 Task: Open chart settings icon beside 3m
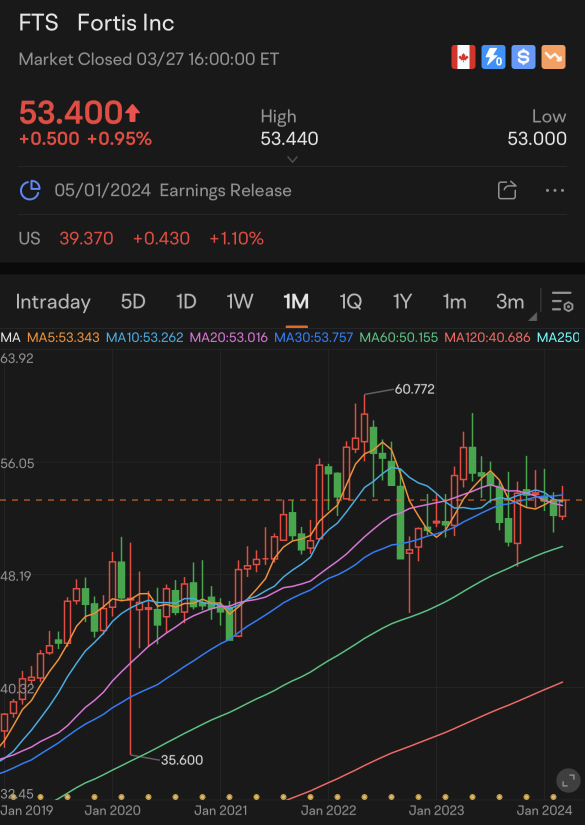coord(562,302)
